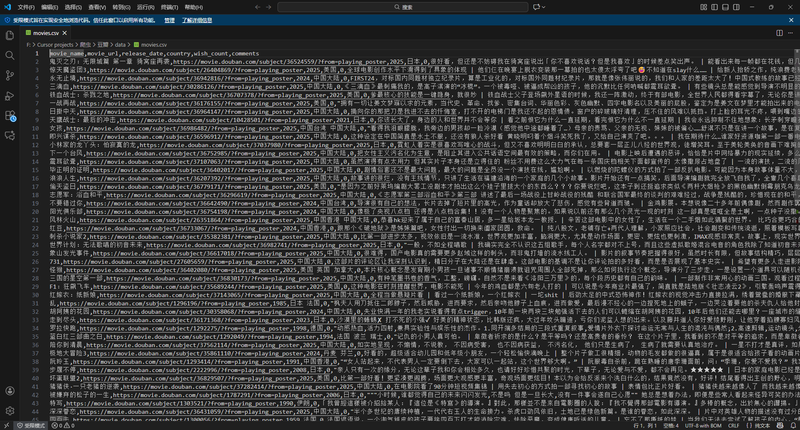Open the Search view in activity bar

coord(10,55)
